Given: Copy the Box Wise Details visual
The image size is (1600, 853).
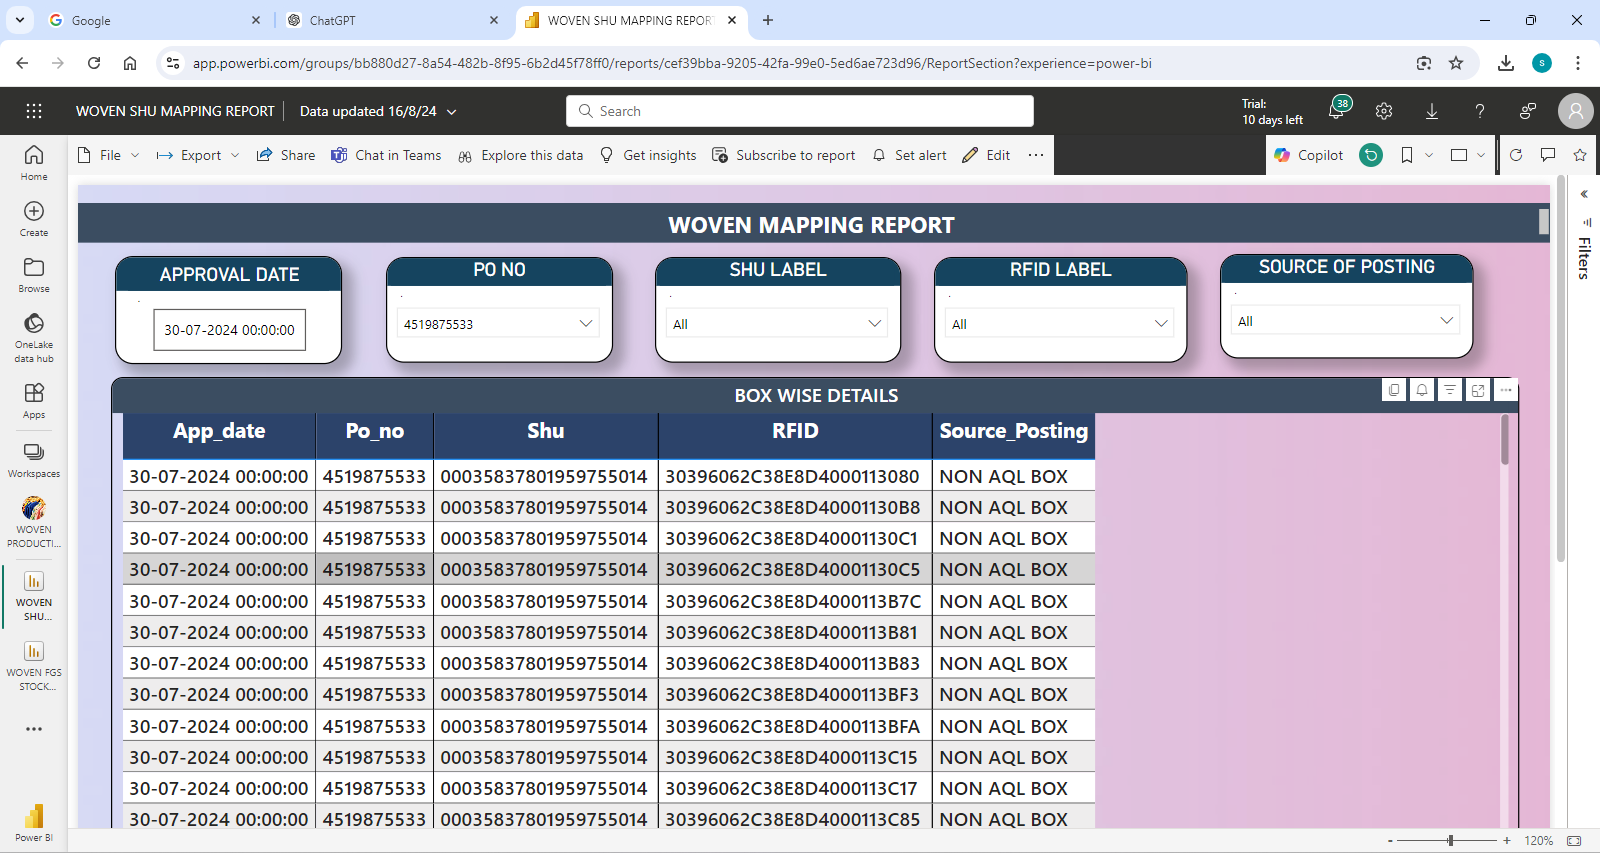Looking at the screenshot, I should tap(1394, 390).
